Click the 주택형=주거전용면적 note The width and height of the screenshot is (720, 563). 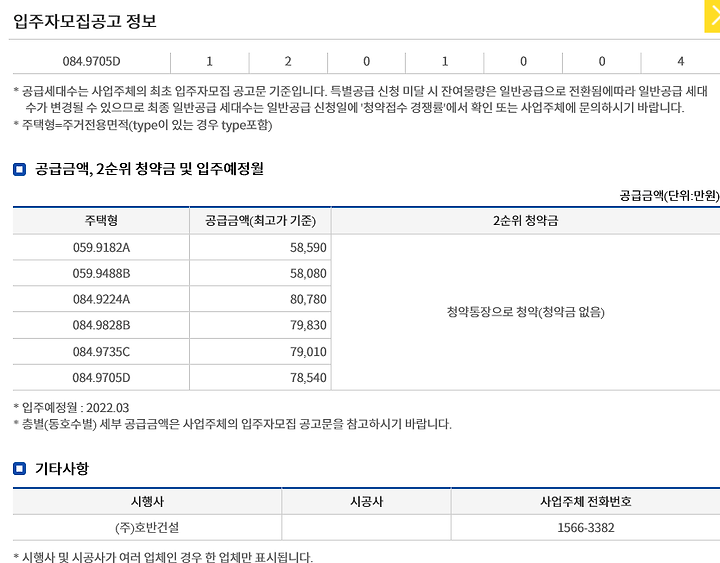[x=143, y=125]
